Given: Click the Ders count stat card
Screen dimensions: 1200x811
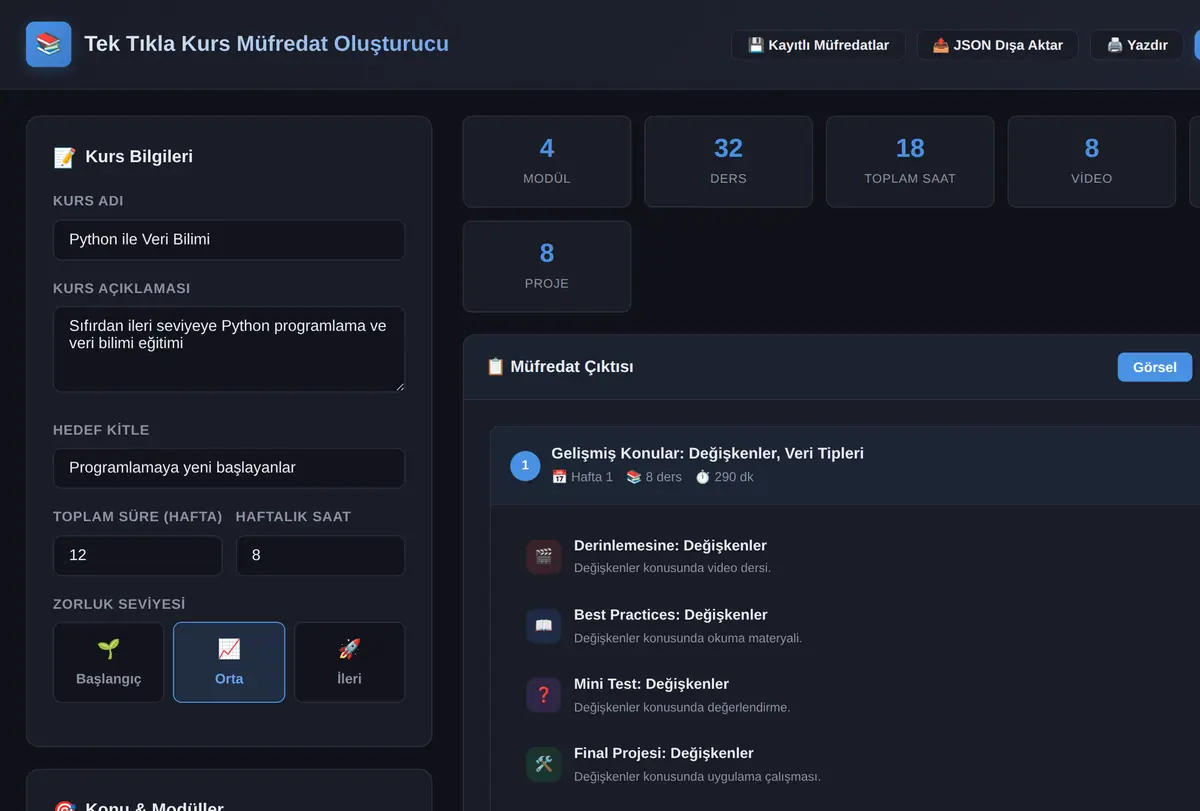Looking at the screenshot, I should click(x=728, y=162).
